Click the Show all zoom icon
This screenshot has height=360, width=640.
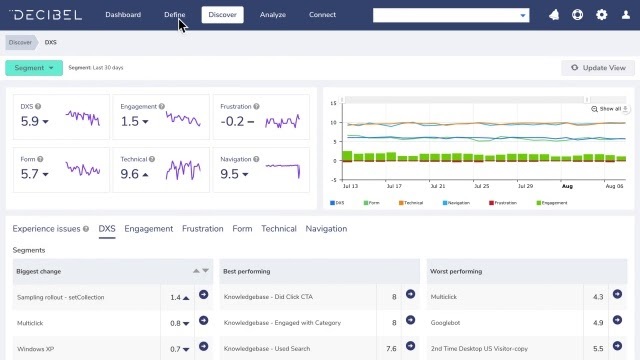(x=594, y=109)
